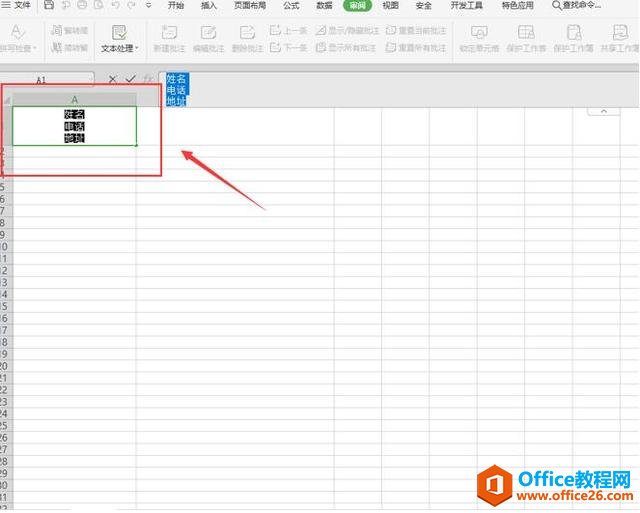Click 重置当前批注 button
This screenshot has width=640, height=513.
[416, 30]
